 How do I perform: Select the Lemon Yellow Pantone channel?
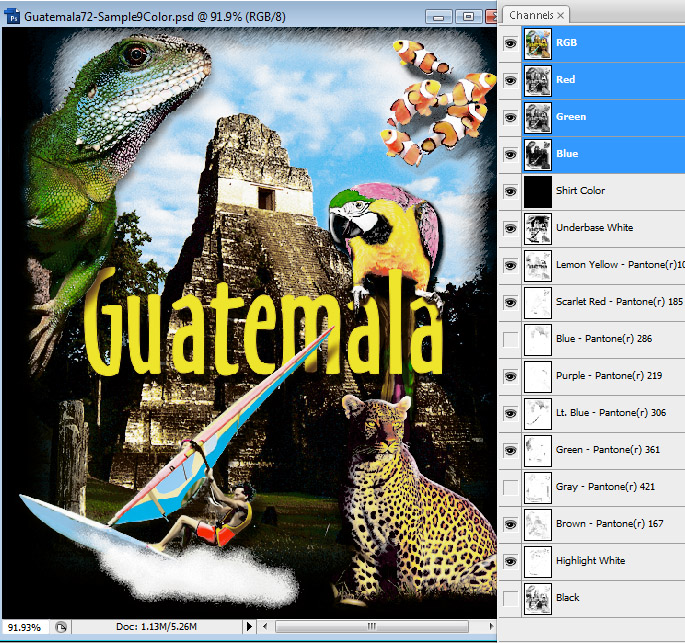click(x=610, y=265)
